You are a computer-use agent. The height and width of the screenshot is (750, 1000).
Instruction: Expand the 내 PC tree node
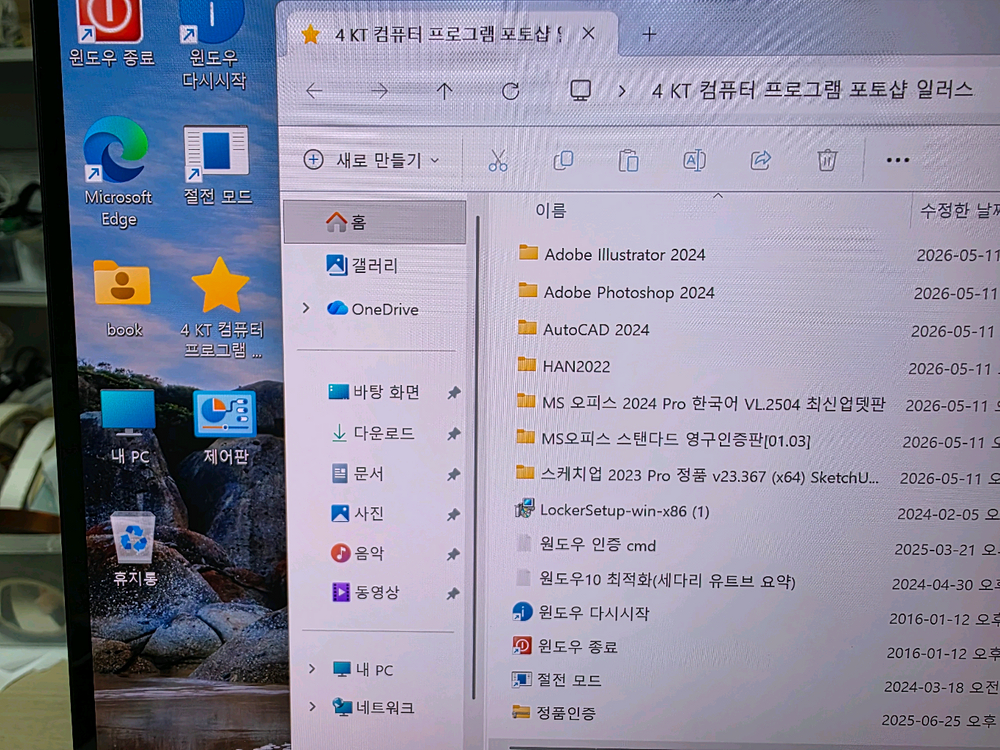click(x=312, y=669)
